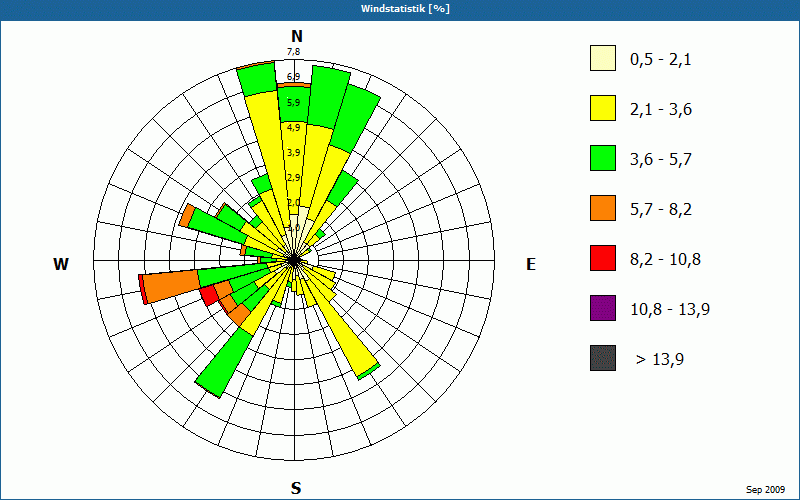The image size is (800, 500).
Task: Click the long green south-southwest wind bar
Action: (x=224, y=363)
